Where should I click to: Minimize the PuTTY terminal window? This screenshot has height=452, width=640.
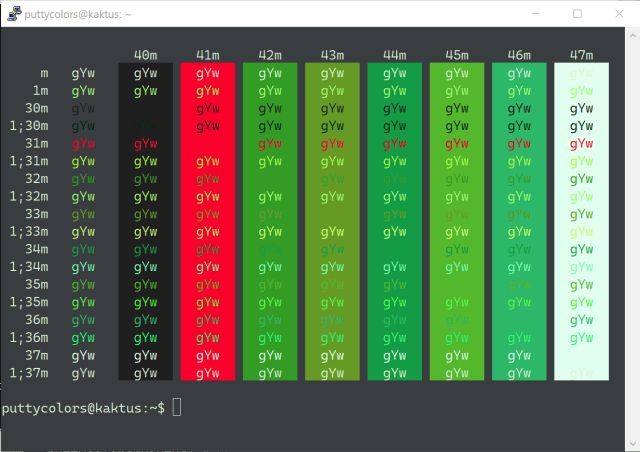click(530, 14)
